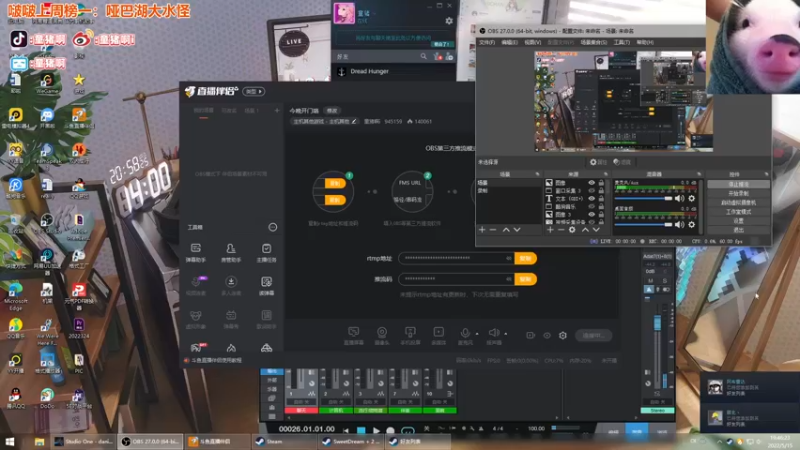Viewport: 800px width, 450px height.
Task: Toggle visibility of 图像 3 source
Action: pyautogui.click(x=591, y=214)
